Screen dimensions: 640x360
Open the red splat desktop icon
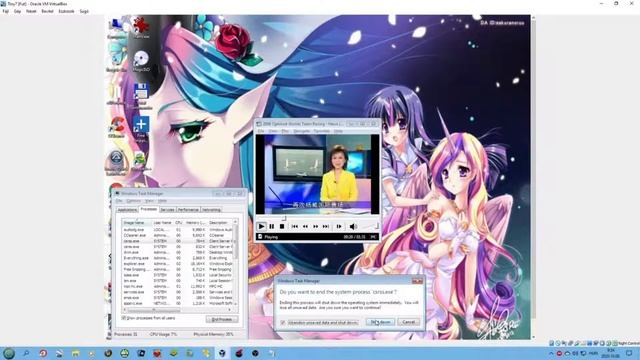pos(141,28)
